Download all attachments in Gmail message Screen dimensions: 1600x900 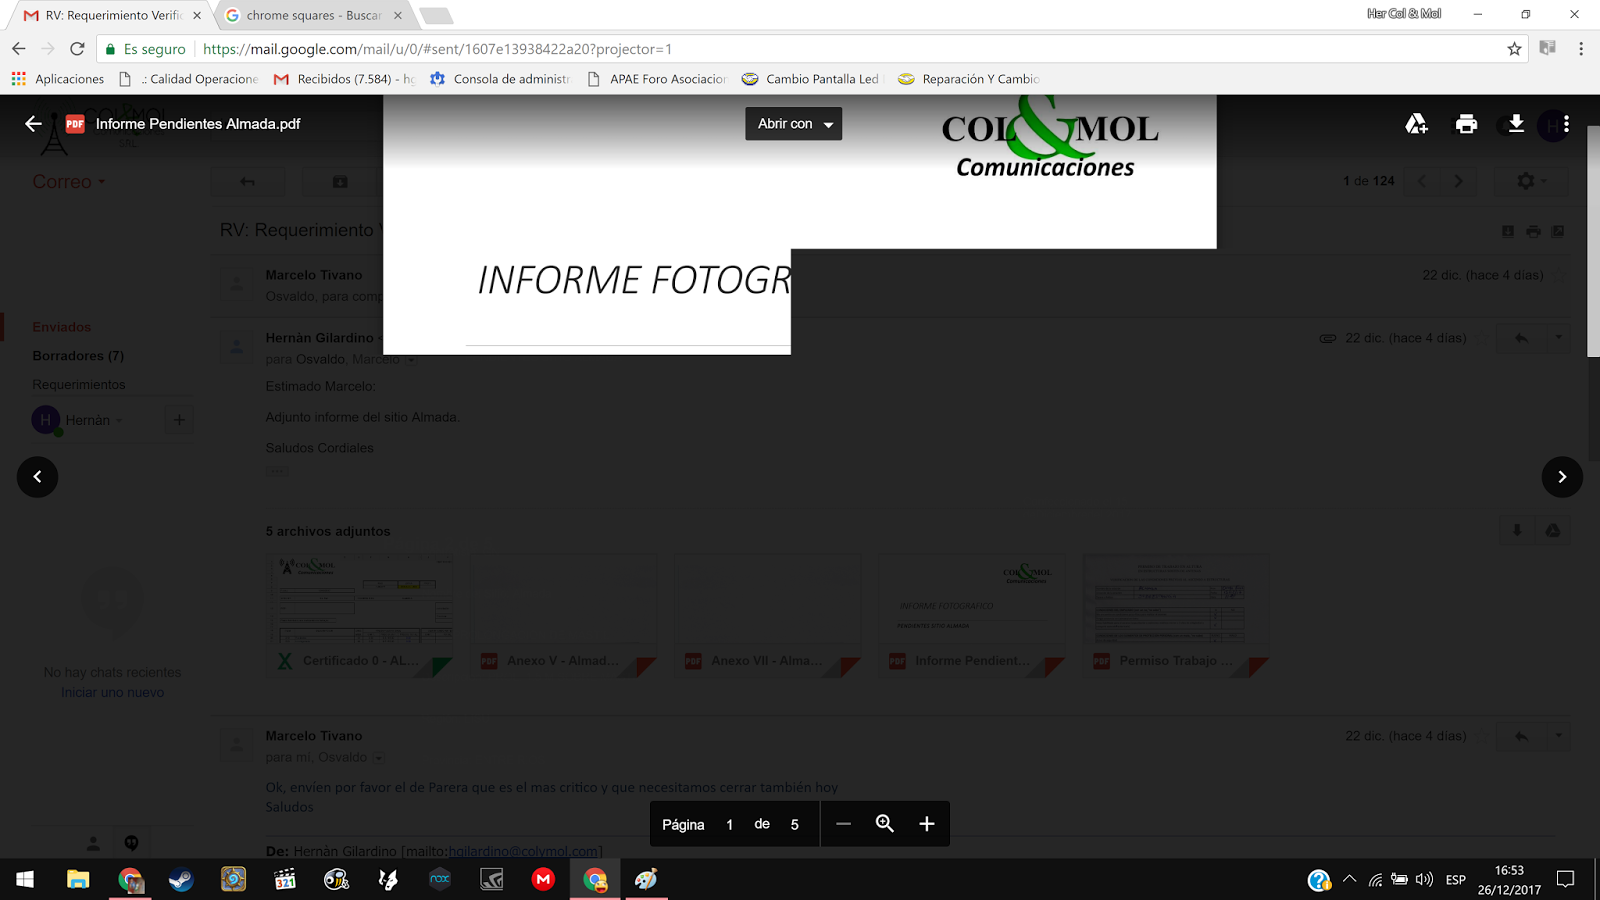point(1517,531)
